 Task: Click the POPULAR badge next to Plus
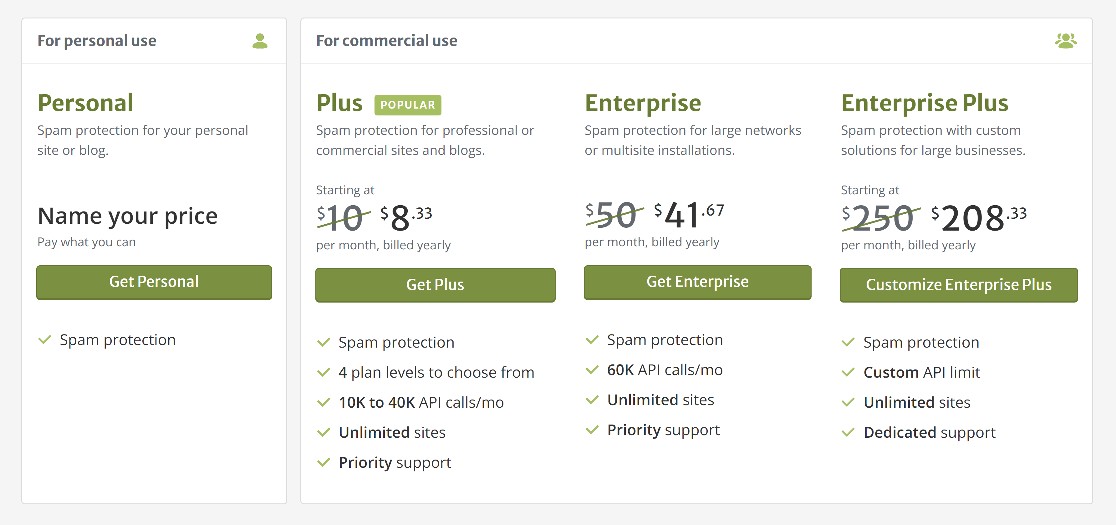[x=408, y=105]
